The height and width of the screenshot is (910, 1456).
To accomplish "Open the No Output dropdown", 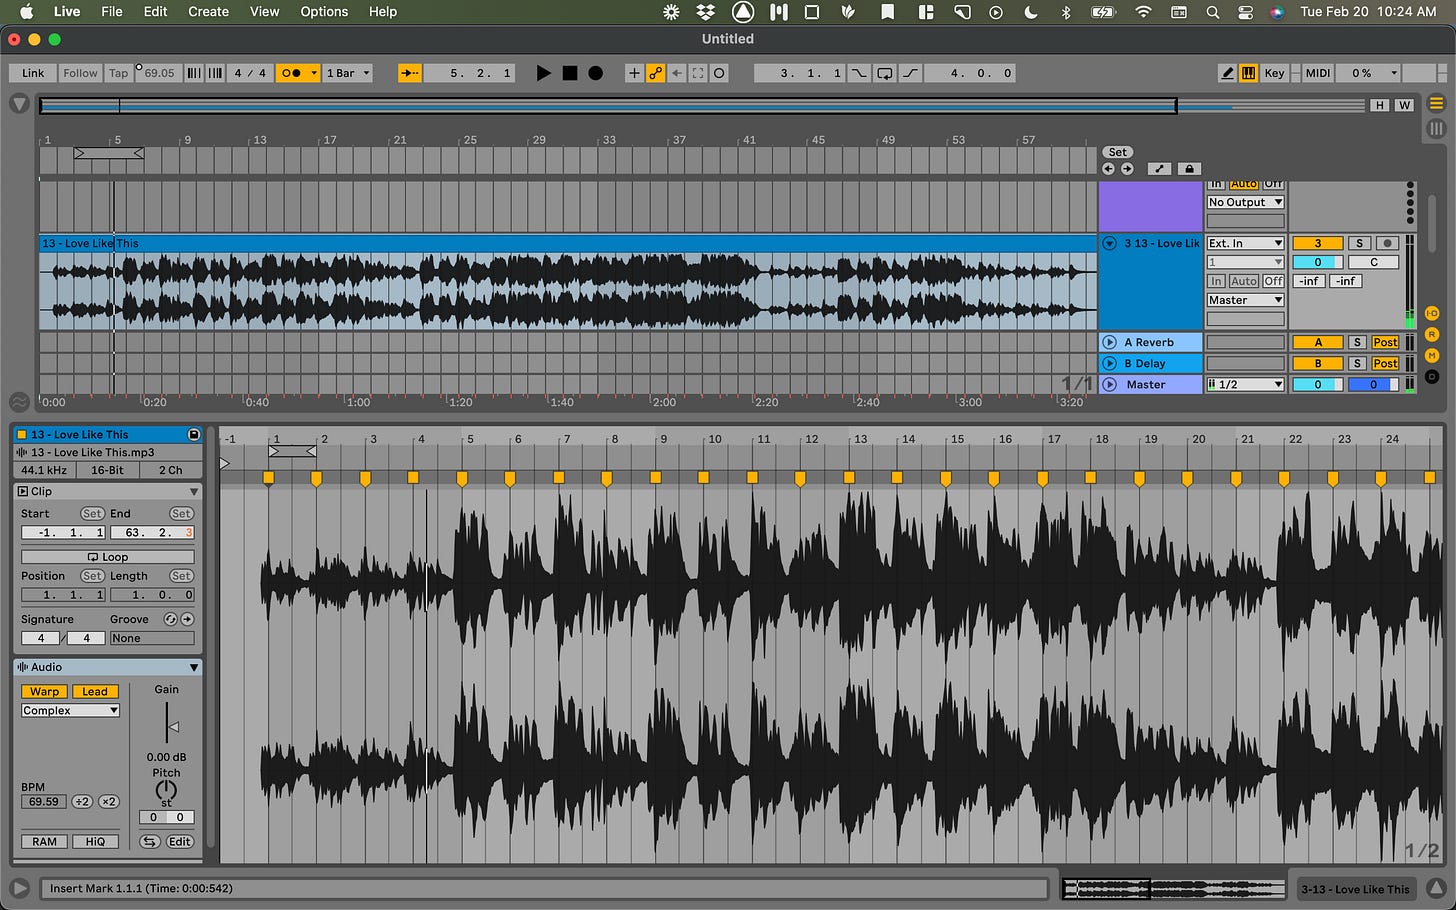I will coord(1245,202).
